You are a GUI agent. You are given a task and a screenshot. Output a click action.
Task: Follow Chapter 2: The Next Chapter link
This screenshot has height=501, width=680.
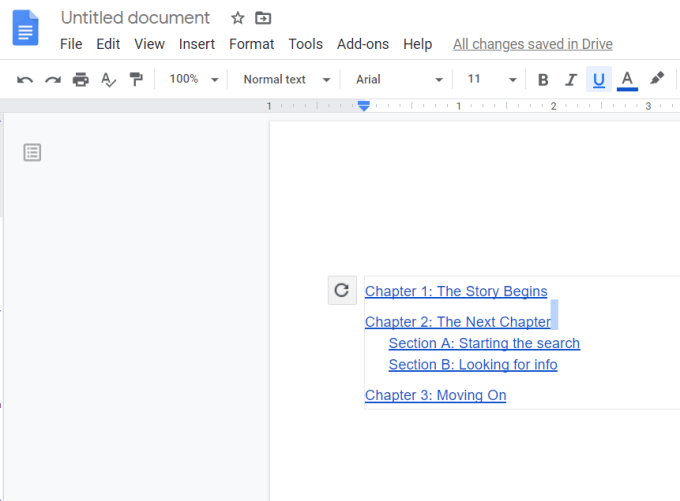pyautogui.click(x=458, y=322)
